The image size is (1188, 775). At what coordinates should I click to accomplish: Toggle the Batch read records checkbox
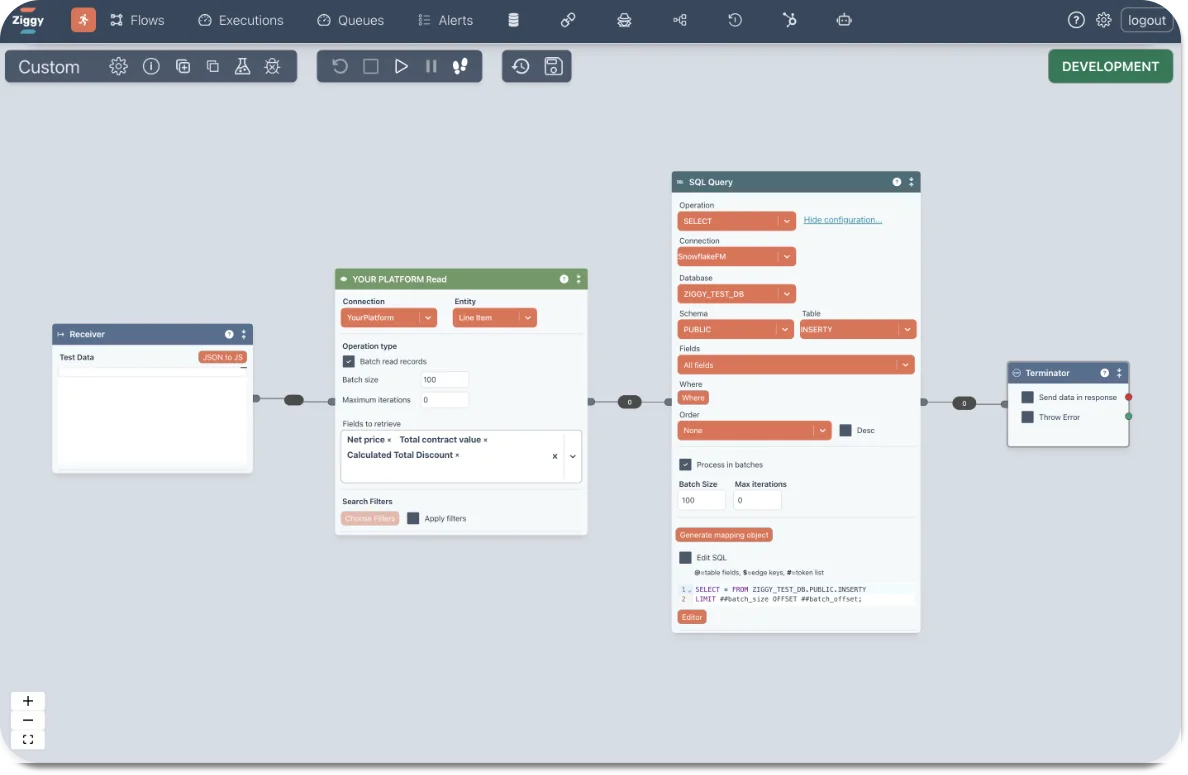pos(349,362)
